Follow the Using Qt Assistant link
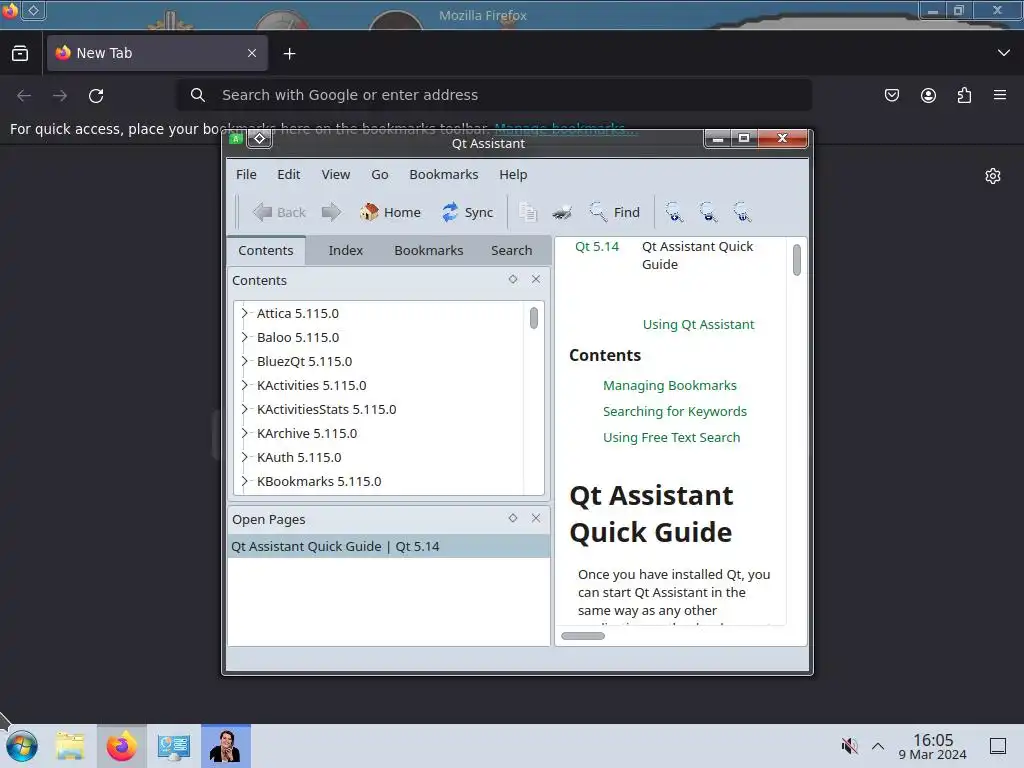 click(698, 325)
